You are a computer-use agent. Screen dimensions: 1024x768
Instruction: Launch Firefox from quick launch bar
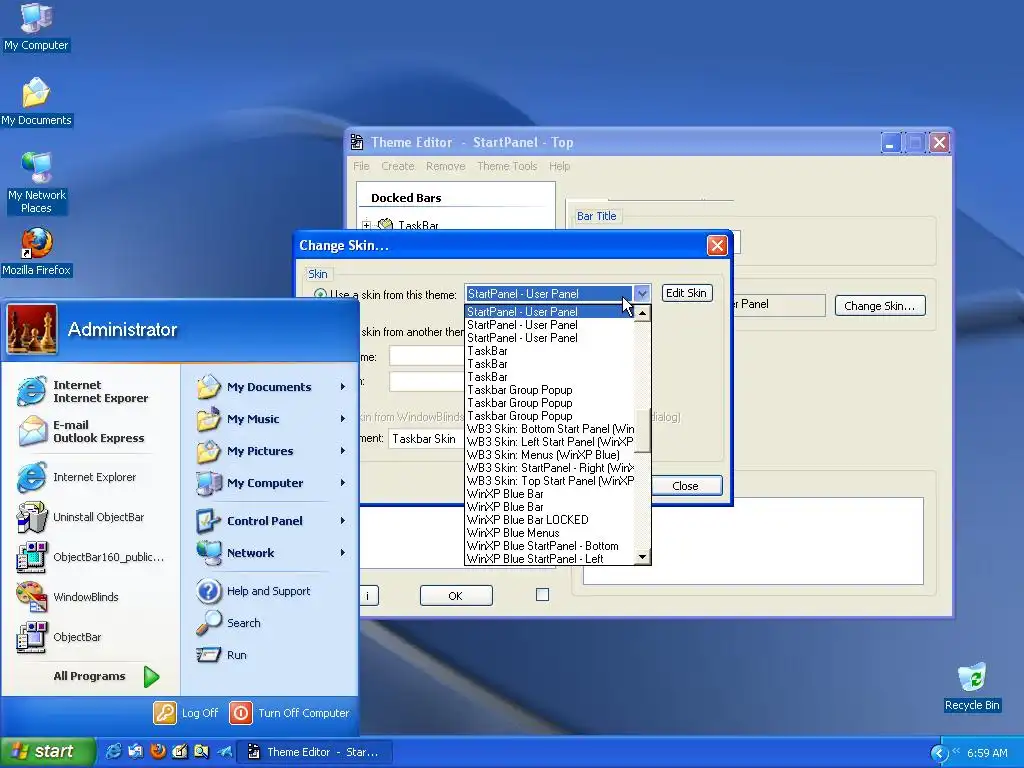157,752
